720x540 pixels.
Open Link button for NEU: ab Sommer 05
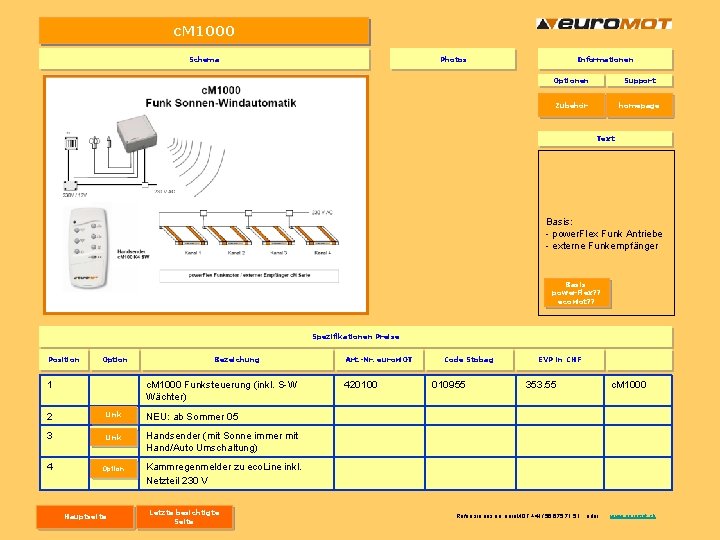(113, 415)
